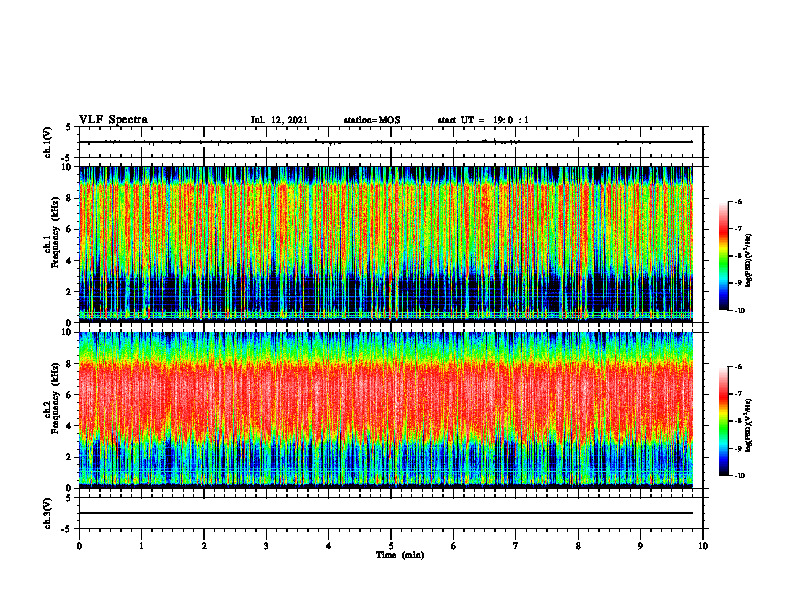Click time-axis tick label "1"

tap(141, 546)
